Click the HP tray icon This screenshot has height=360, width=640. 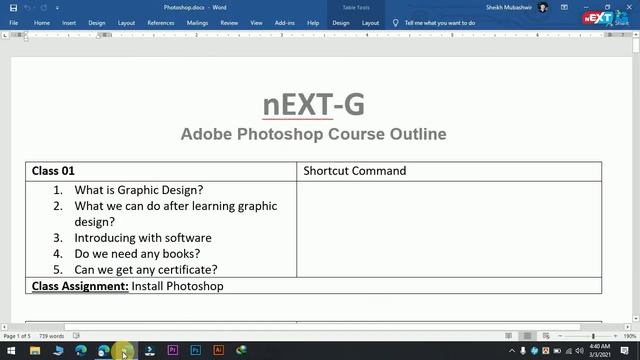point(534,351)
